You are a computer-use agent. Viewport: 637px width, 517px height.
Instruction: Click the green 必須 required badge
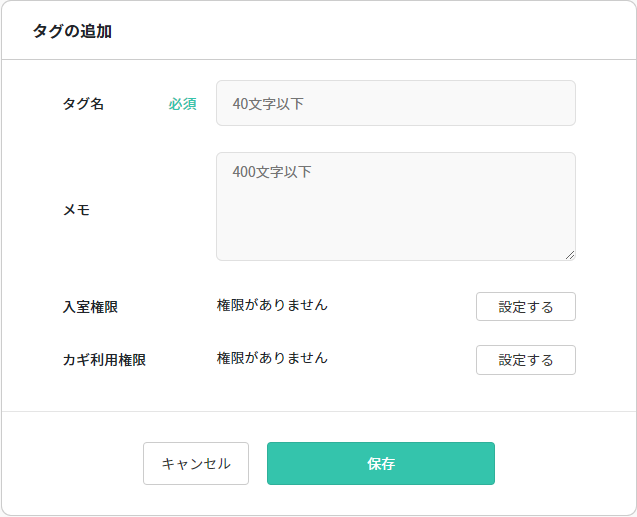[182, 103]
